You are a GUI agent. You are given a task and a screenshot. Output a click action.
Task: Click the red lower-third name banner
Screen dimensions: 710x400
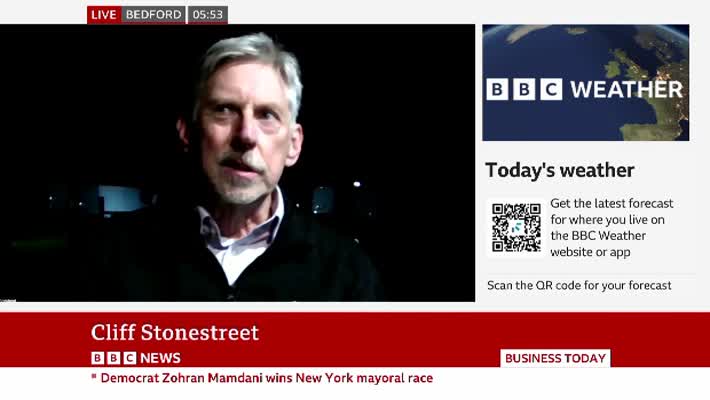355,339
